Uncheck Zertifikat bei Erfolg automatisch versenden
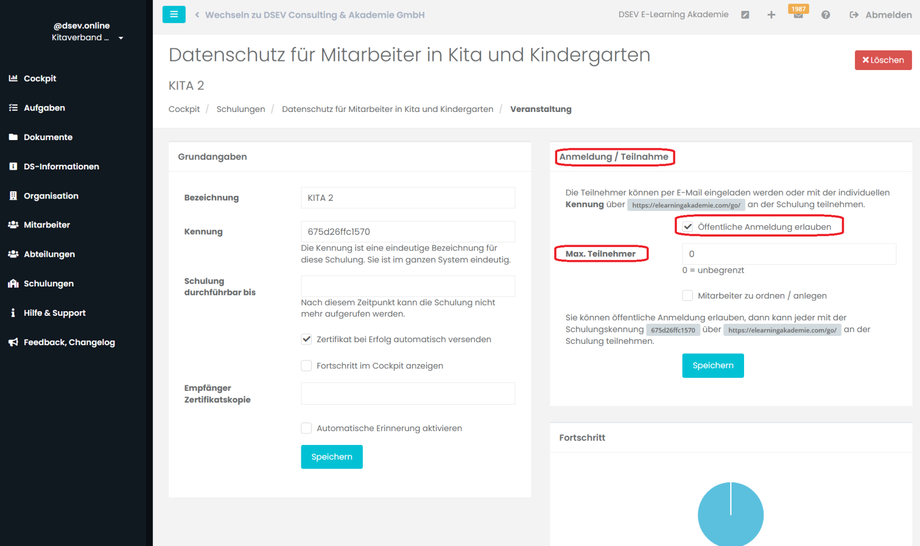 point(307,339)
